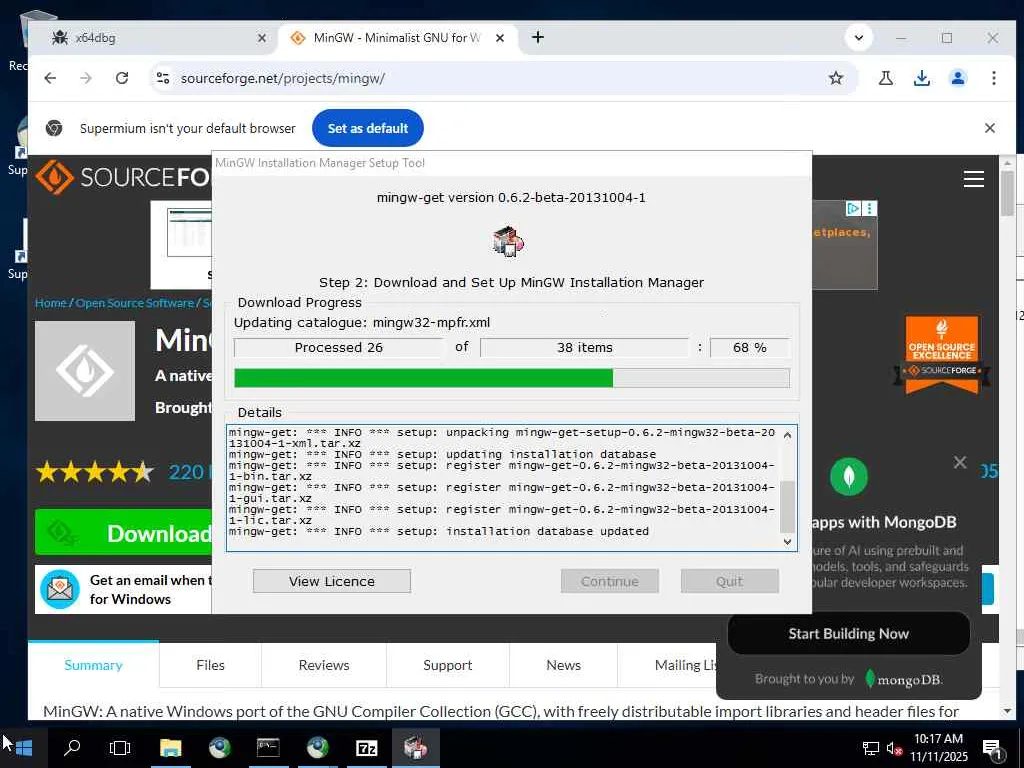Click Set as default button

(368, 129)
